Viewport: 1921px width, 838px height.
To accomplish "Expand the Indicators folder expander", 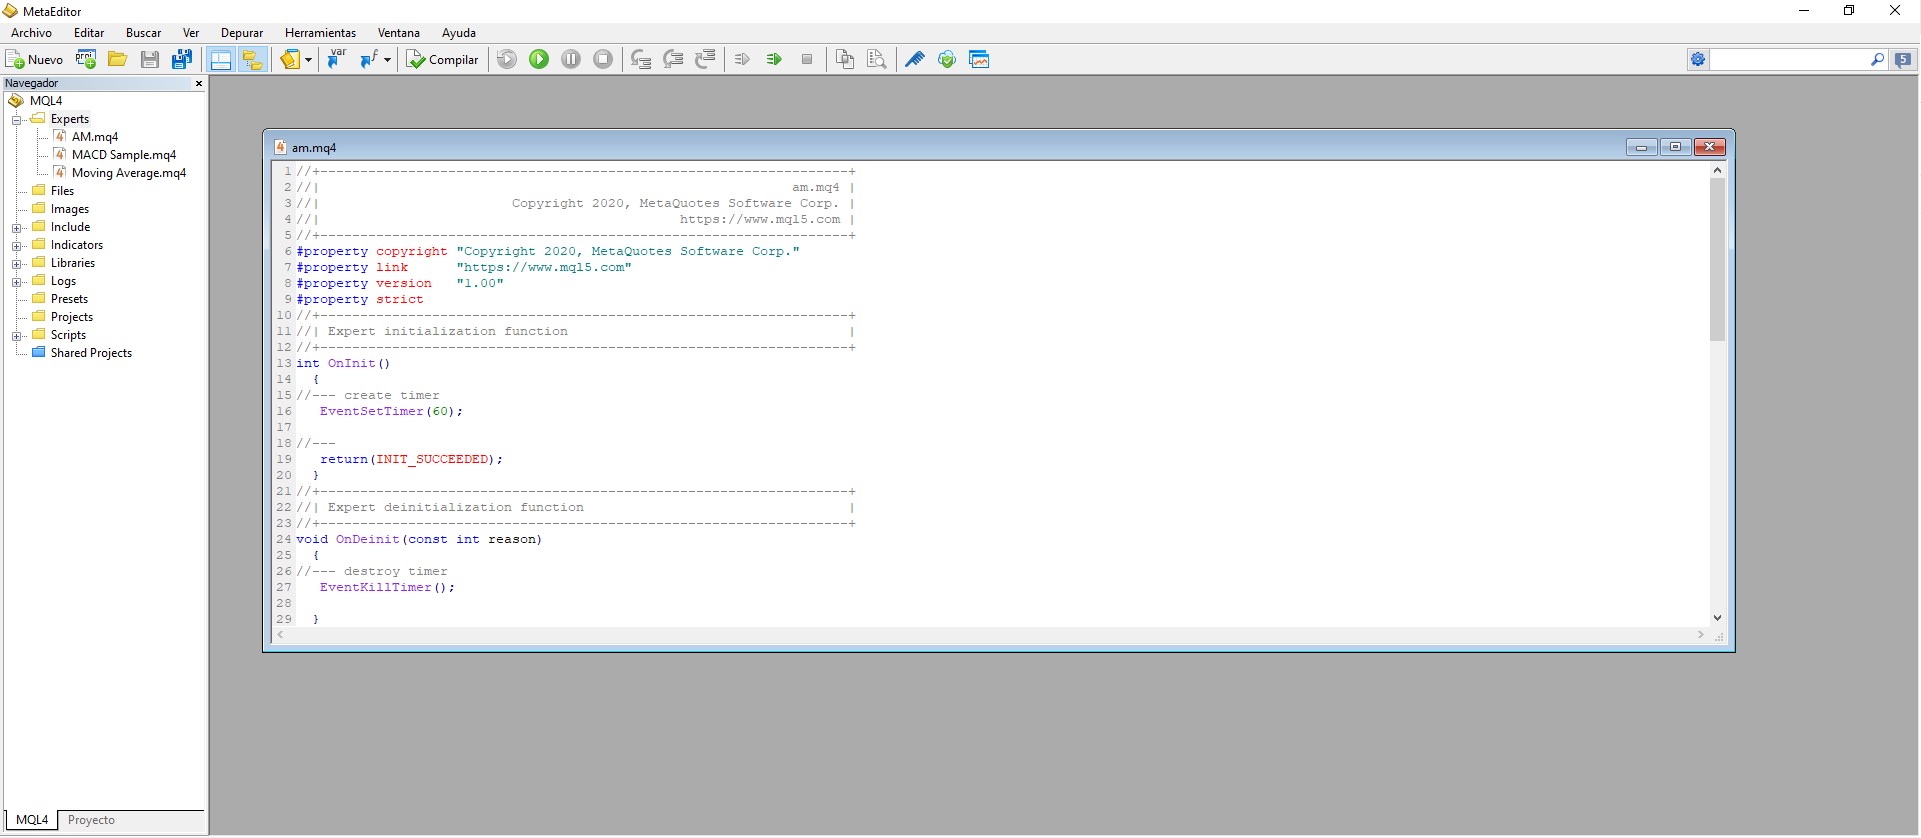I will coord(17,246).
